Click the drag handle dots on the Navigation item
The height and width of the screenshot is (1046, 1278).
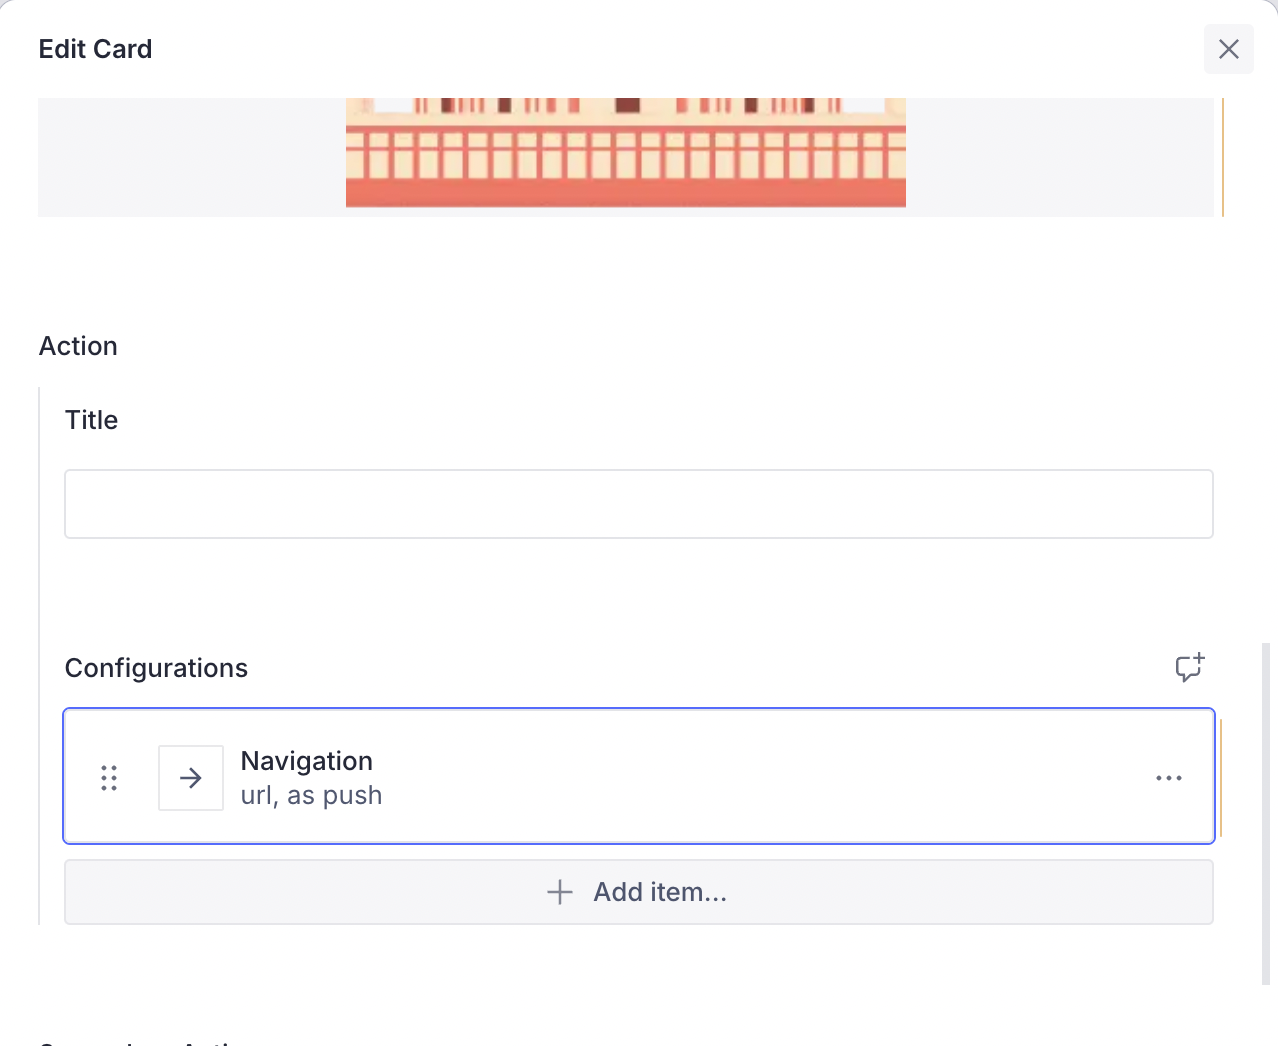click(109, 777)
